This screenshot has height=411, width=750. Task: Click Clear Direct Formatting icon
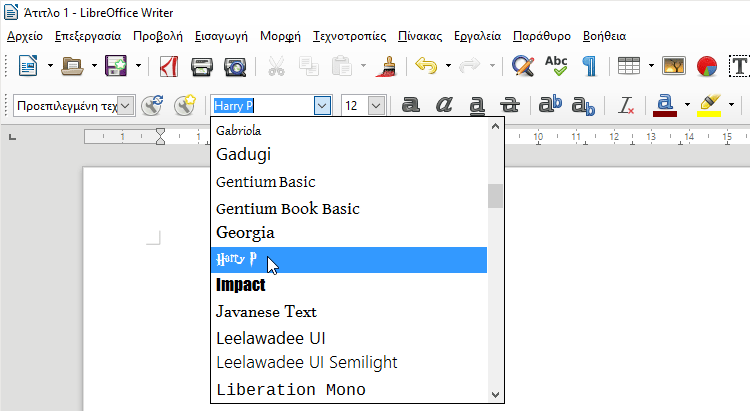(625, 105)
